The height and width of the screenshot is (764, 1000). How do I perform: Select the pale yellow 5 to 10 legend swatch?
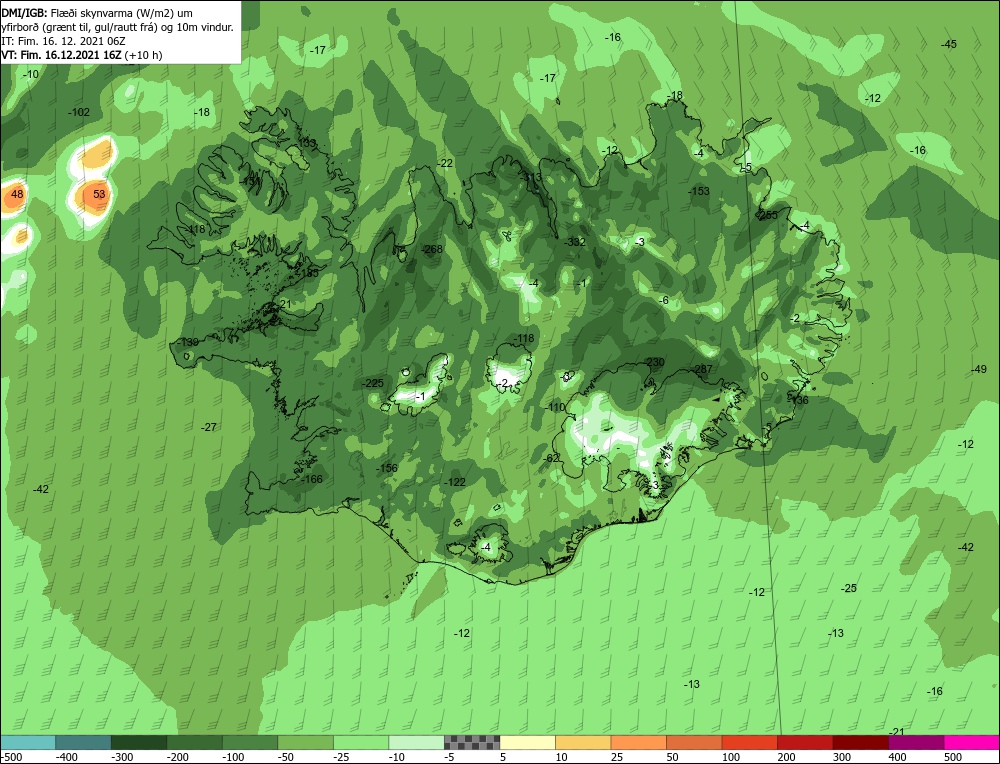click(x=527, y=742)
